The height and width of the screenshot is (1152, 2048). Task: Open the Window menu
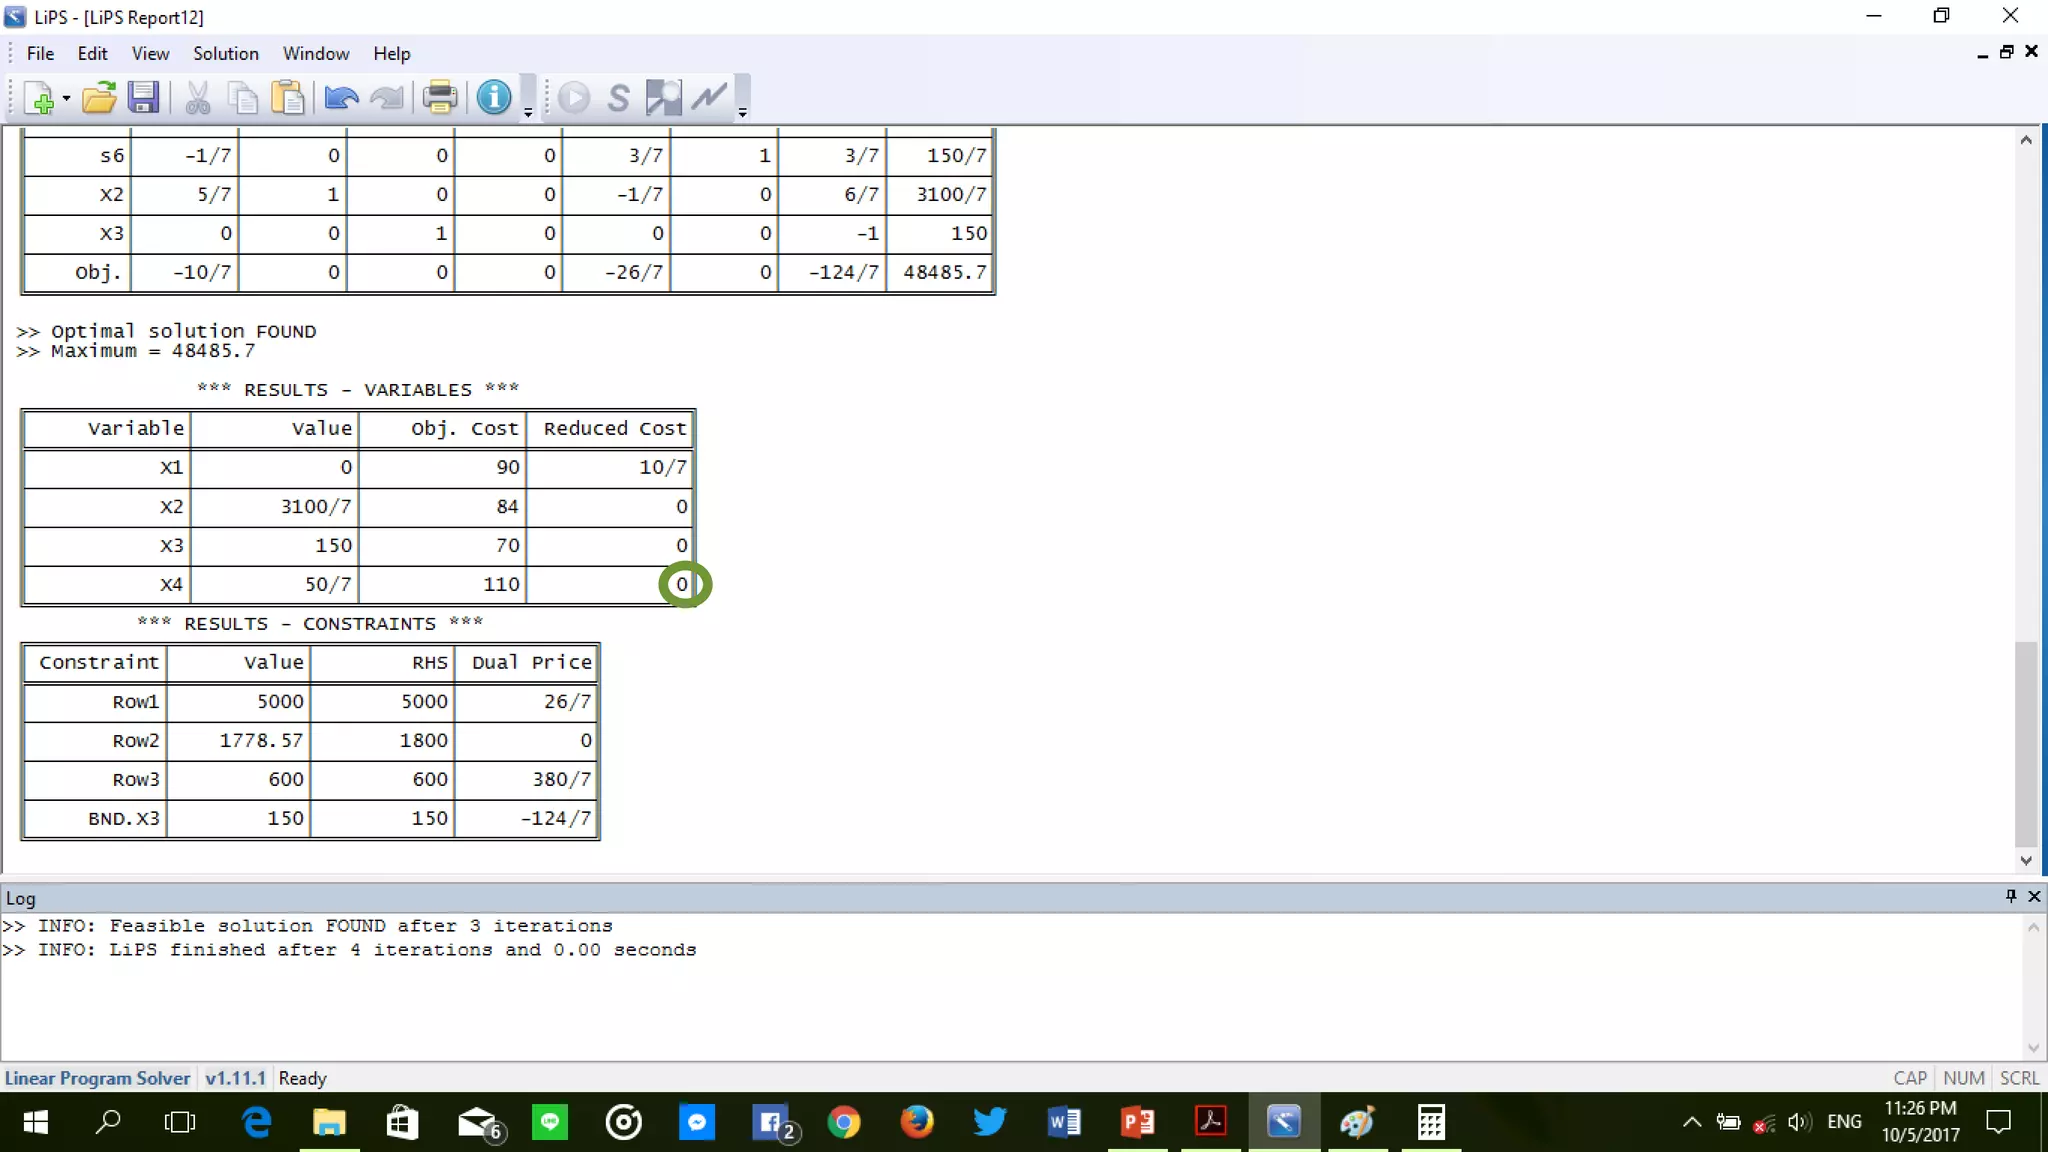coord(315,54)
